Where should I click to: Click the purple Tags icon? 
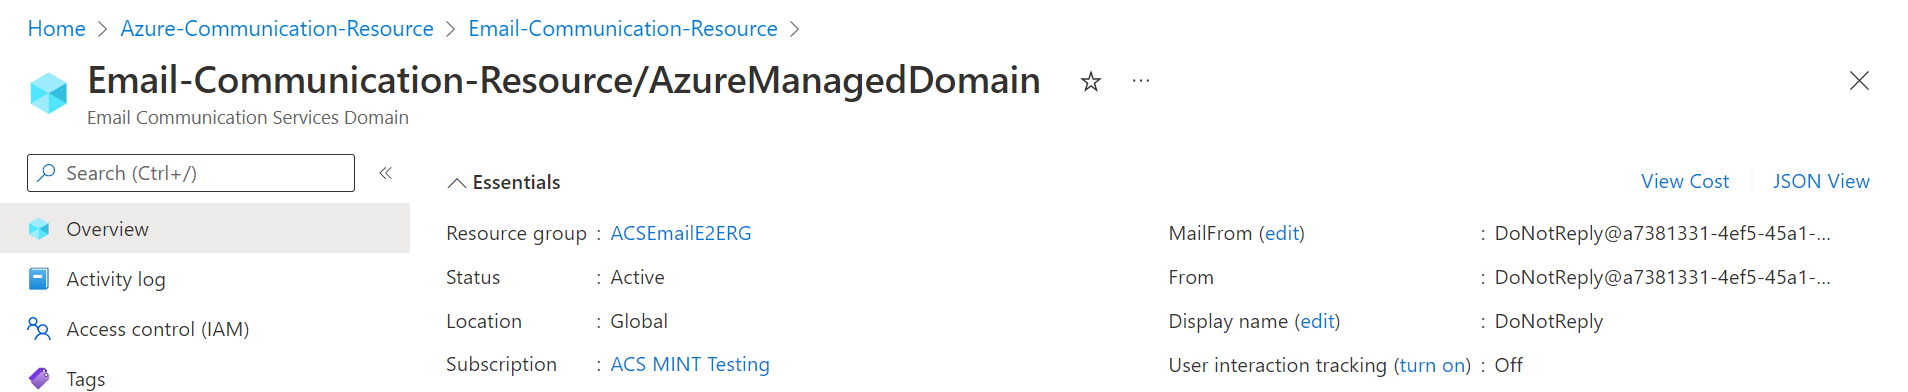tap(39, 378)
